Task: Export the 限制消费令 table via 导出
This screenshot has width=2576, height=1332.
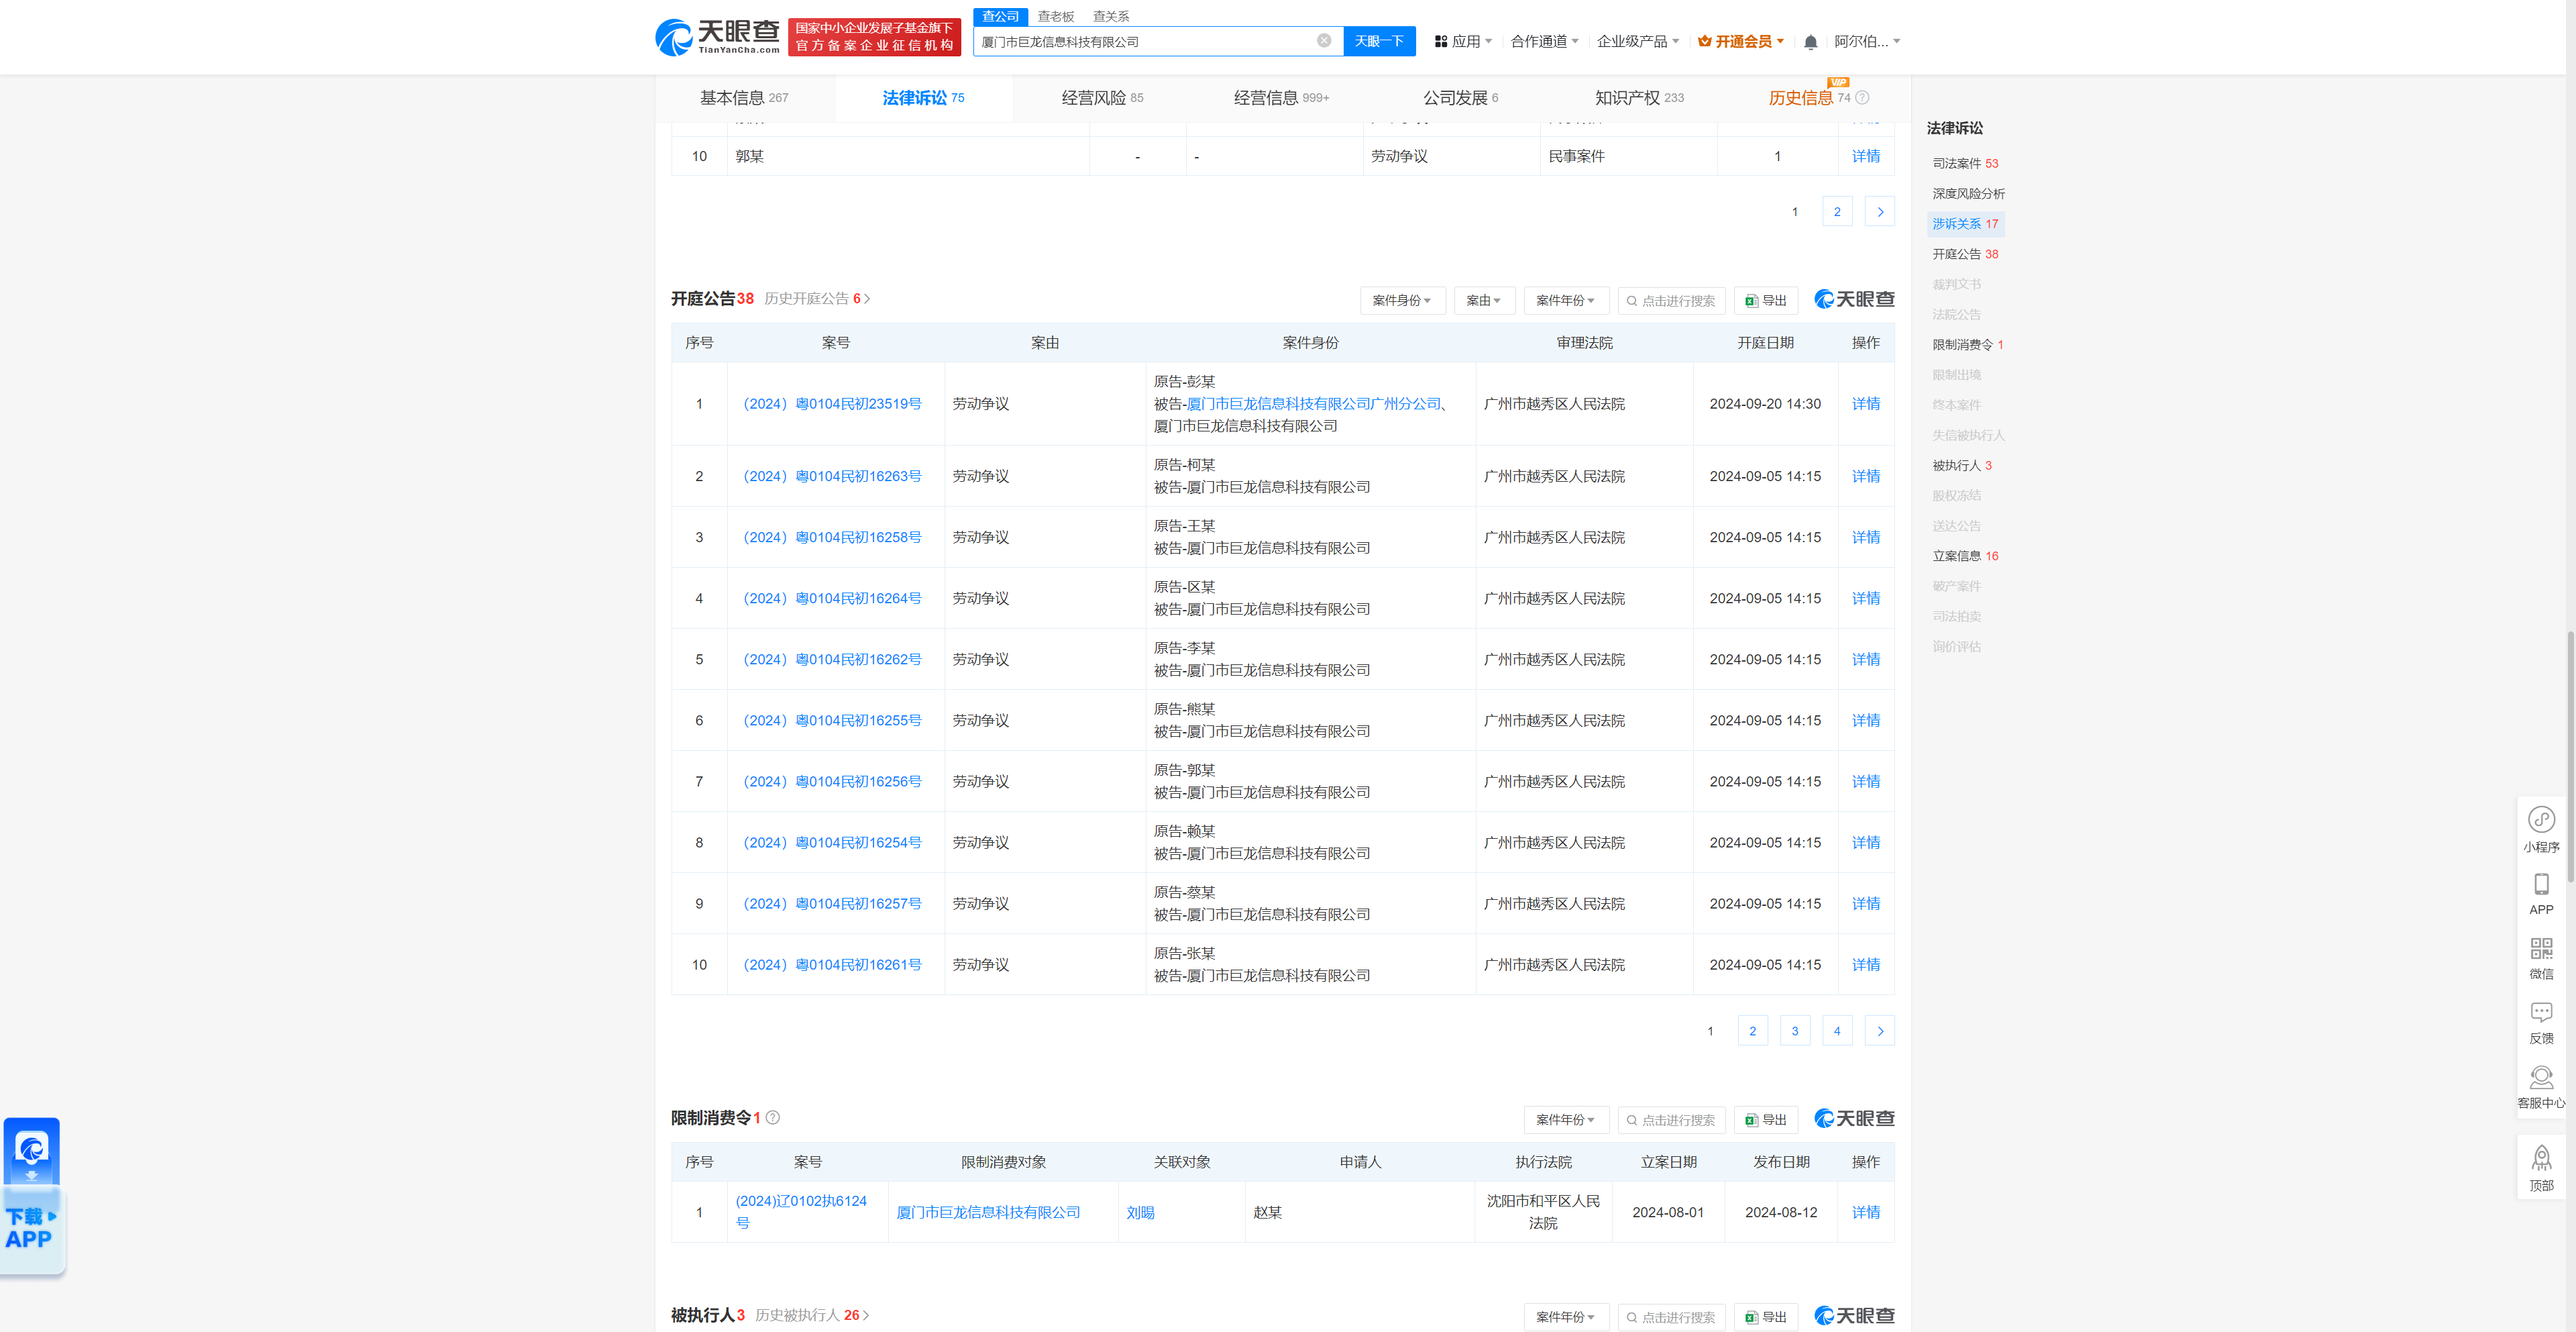Action: click(1766, 1119)
